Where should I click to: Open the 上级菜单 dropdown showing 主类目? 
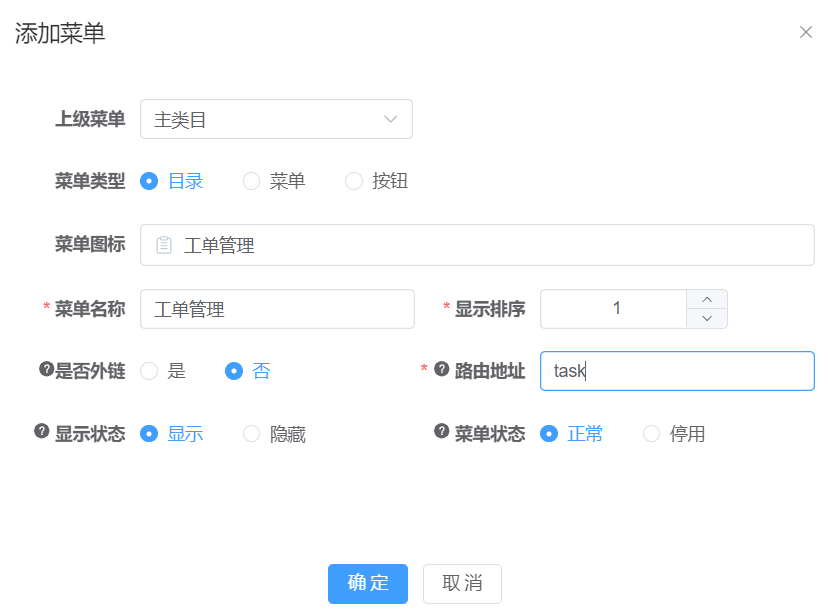coord(276,119)
